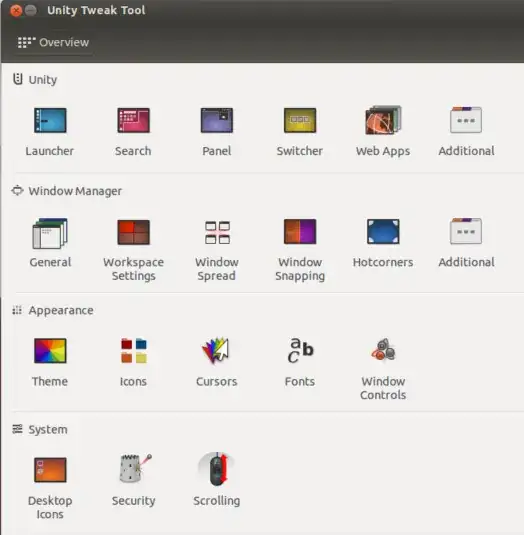Open Workspace Settings
Image resolution: width=524 pixels, height=535 pixels.
tap(133, 232)
